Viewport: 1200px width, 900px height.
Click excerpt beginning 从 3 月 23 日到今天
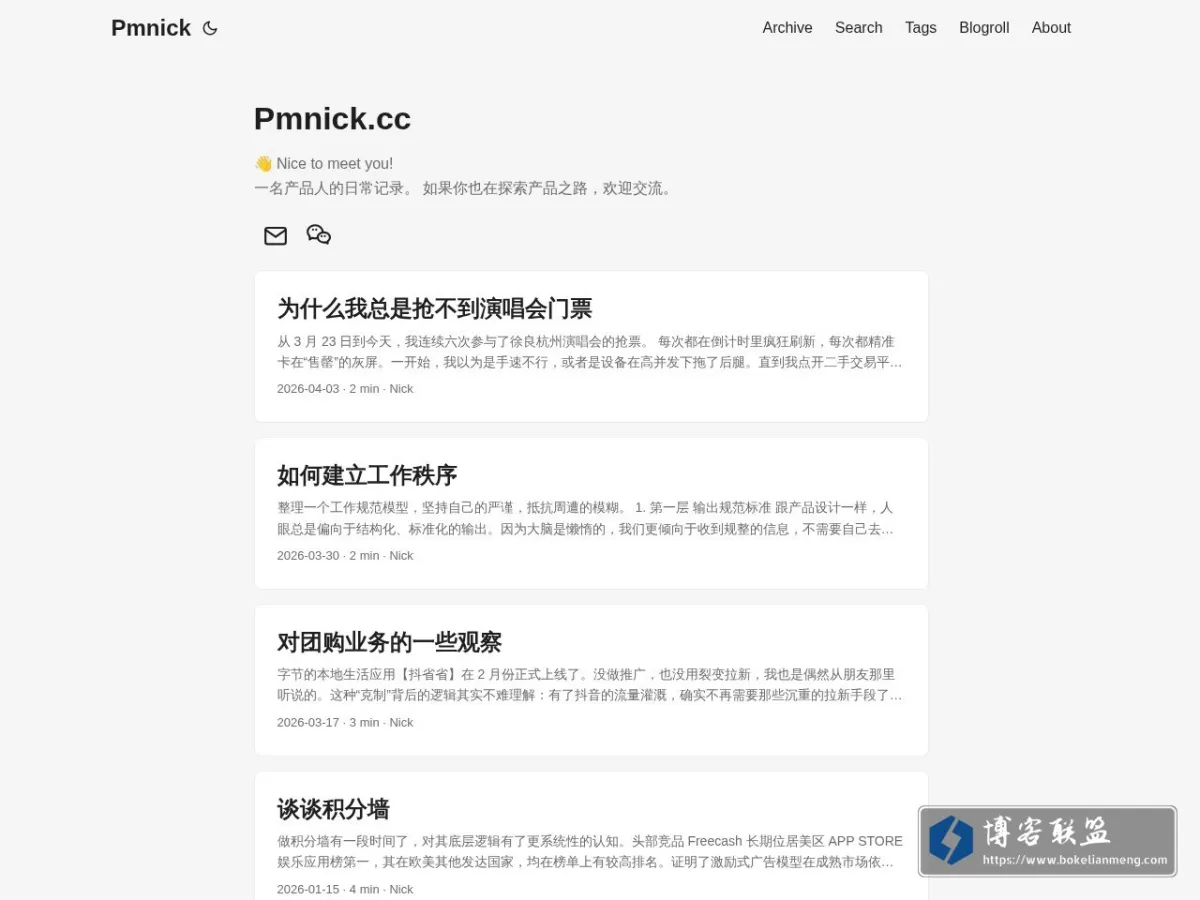tap(590, 352)
